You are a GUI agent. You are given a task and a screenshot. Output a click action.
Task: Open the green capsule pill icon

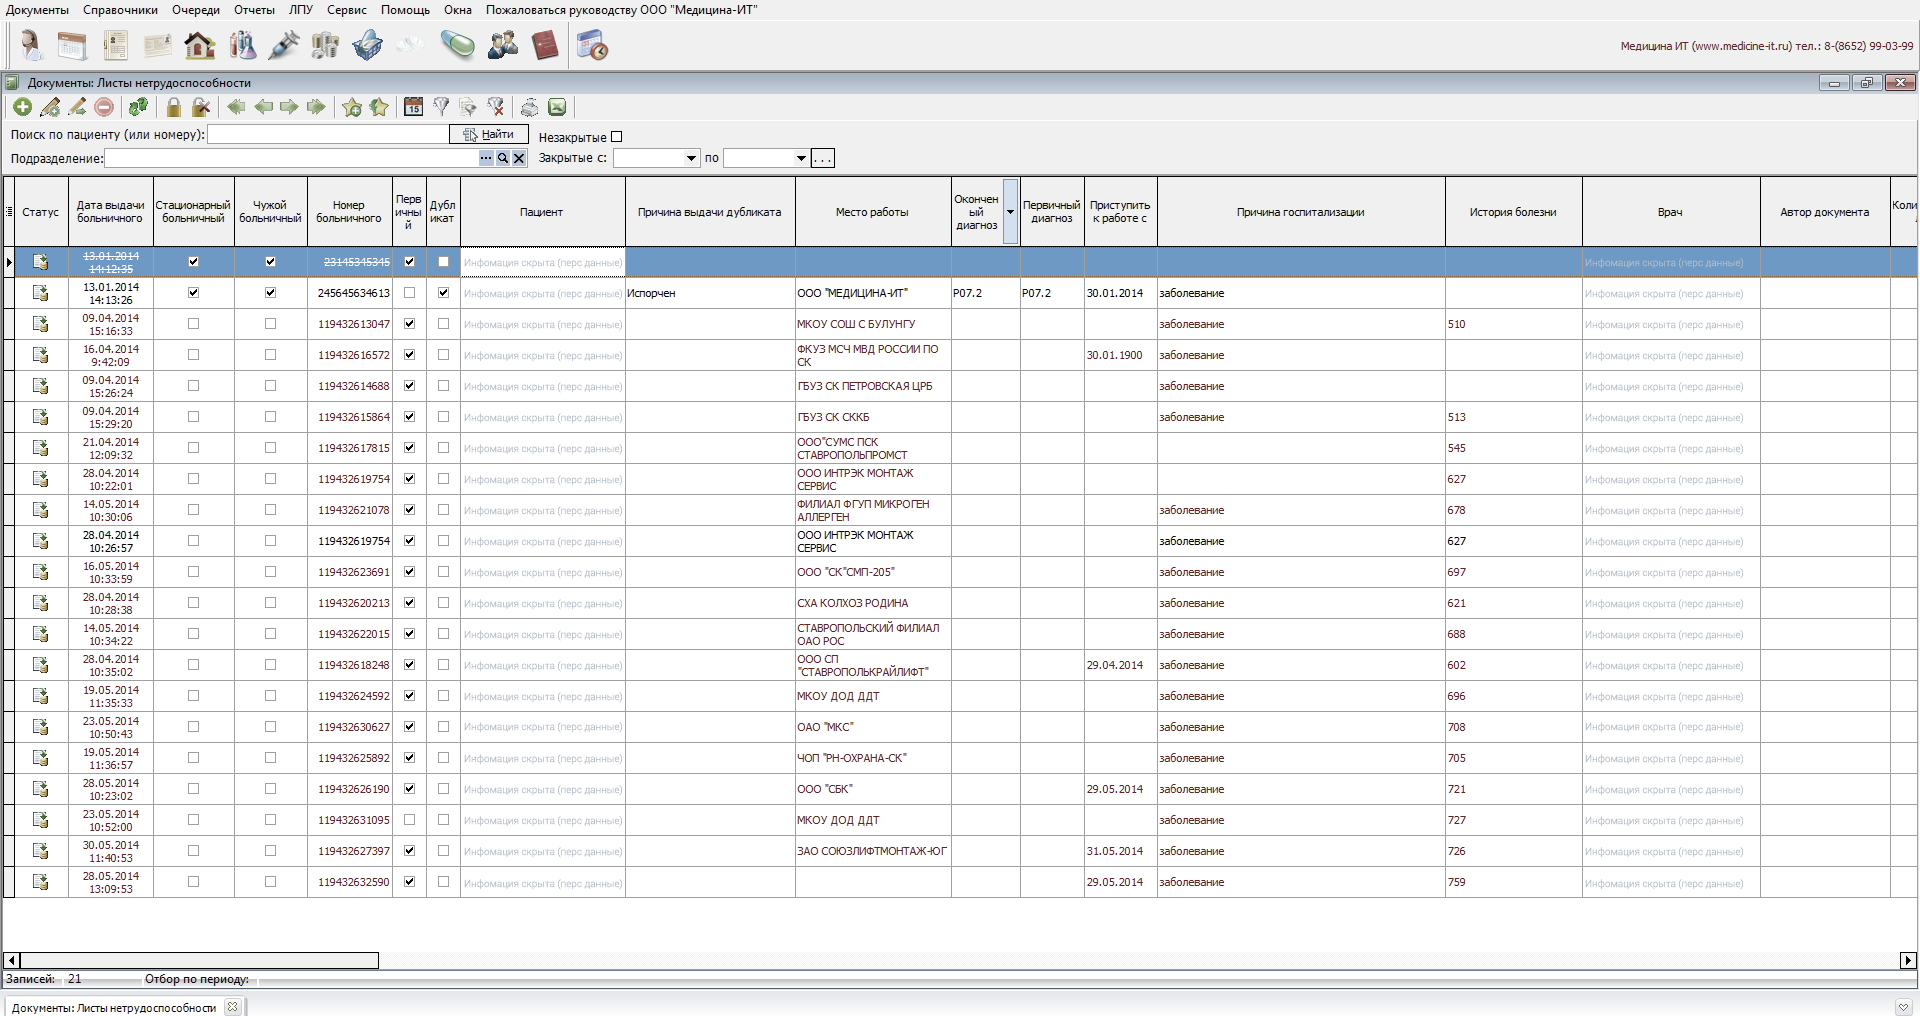click(458, 45)
